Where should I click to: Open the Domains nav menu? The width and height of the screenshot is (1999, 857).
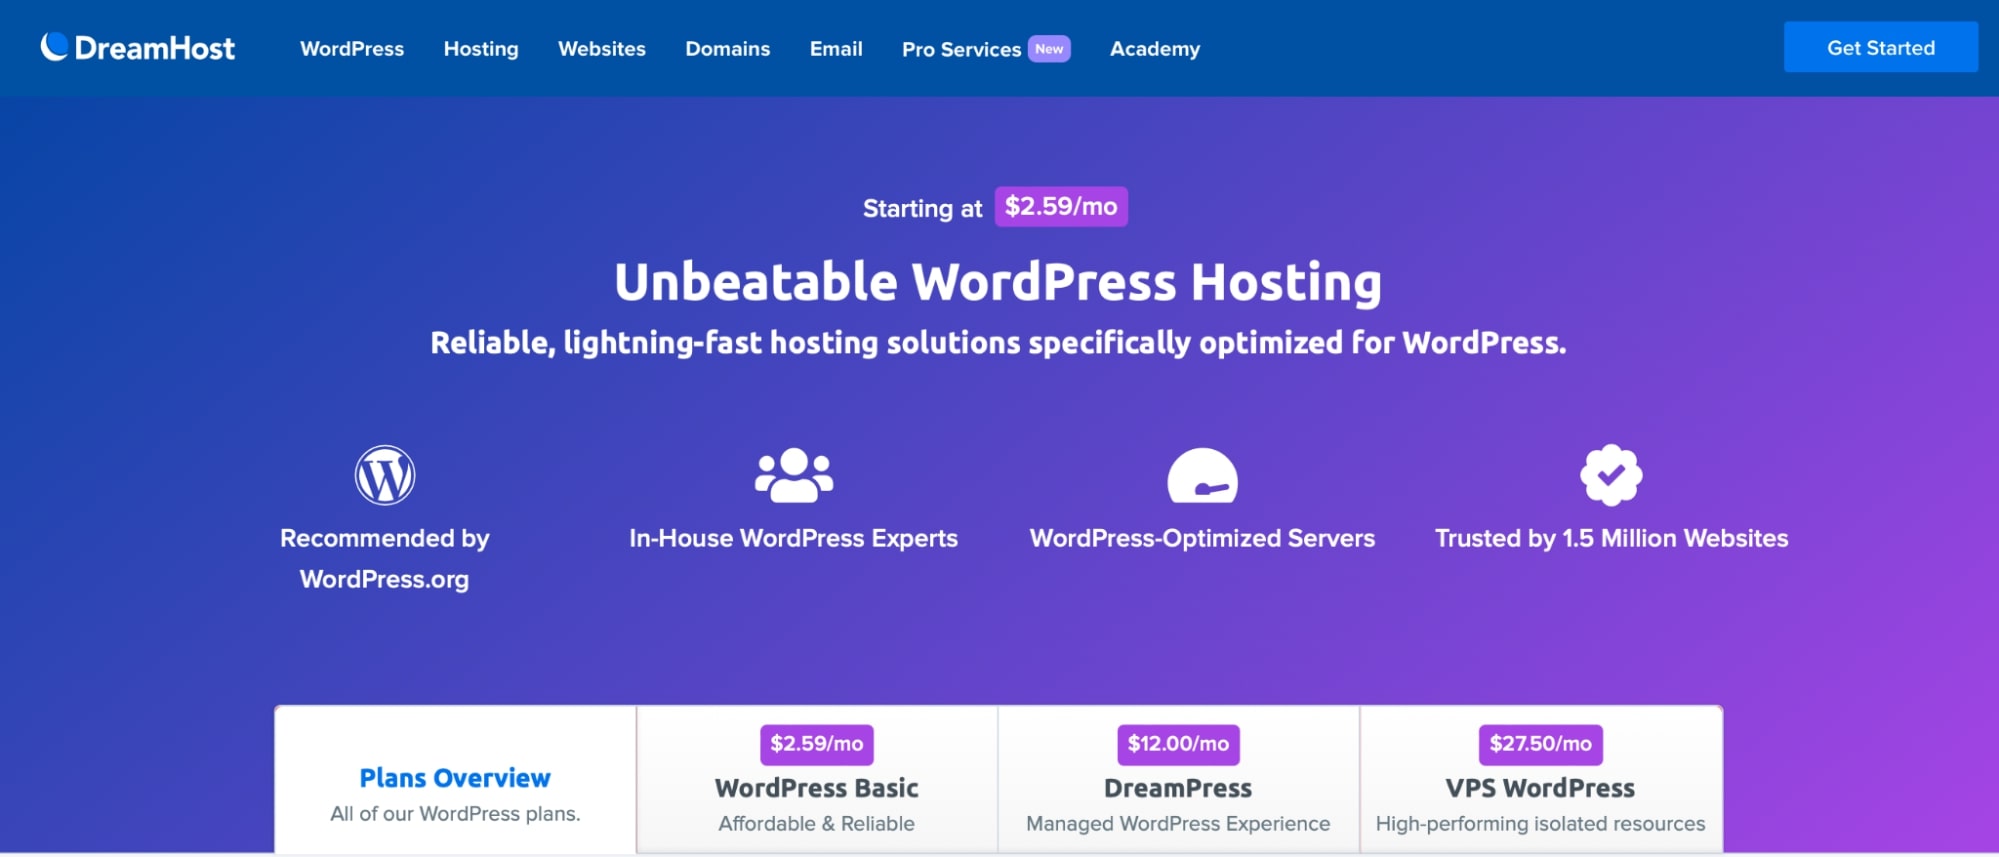coord(728,48)
